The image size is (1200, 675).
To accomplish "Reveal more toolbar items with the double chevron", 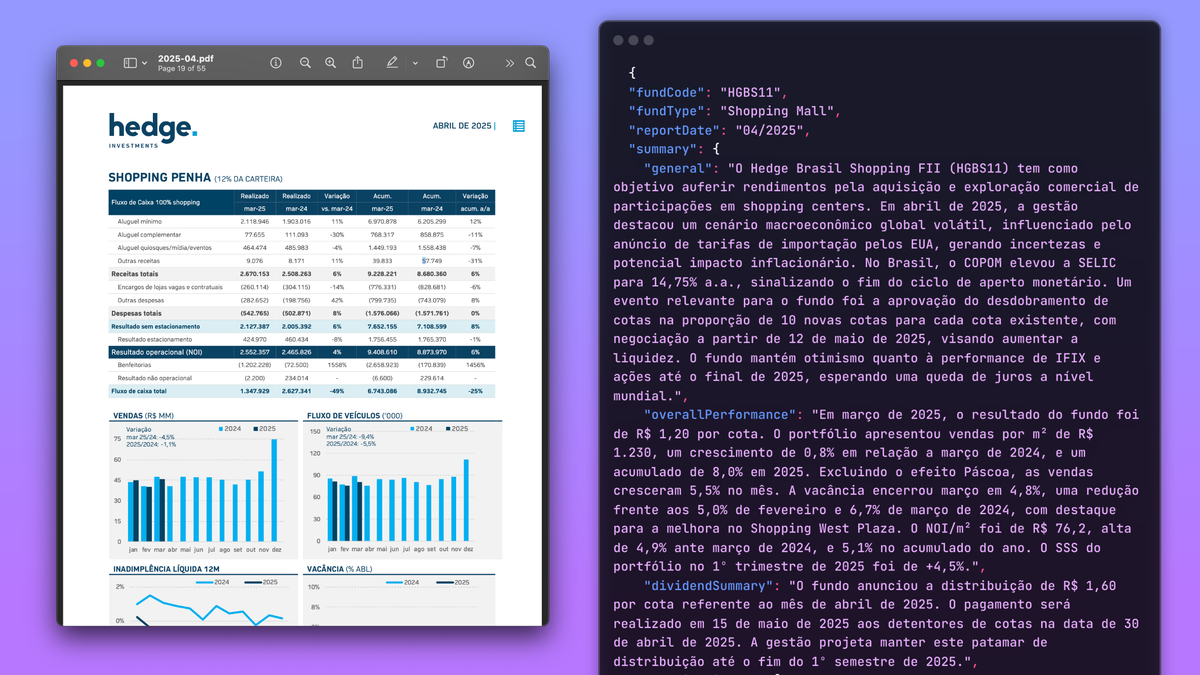I will click(x=509, y=63).
